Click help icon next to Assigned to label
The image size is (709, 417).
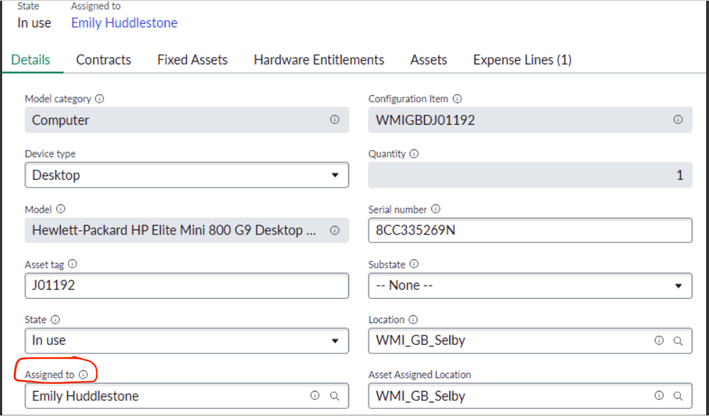click(83, 375)
